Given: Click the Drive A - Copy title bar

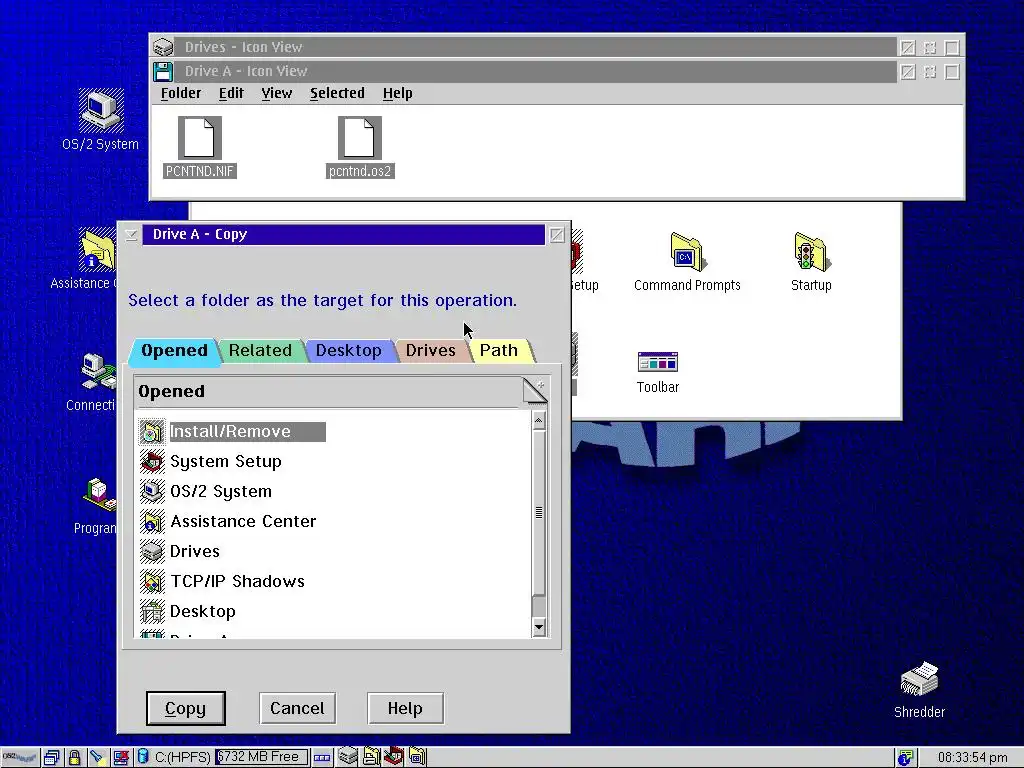Looking at the screenshot, I should (344, 235).
